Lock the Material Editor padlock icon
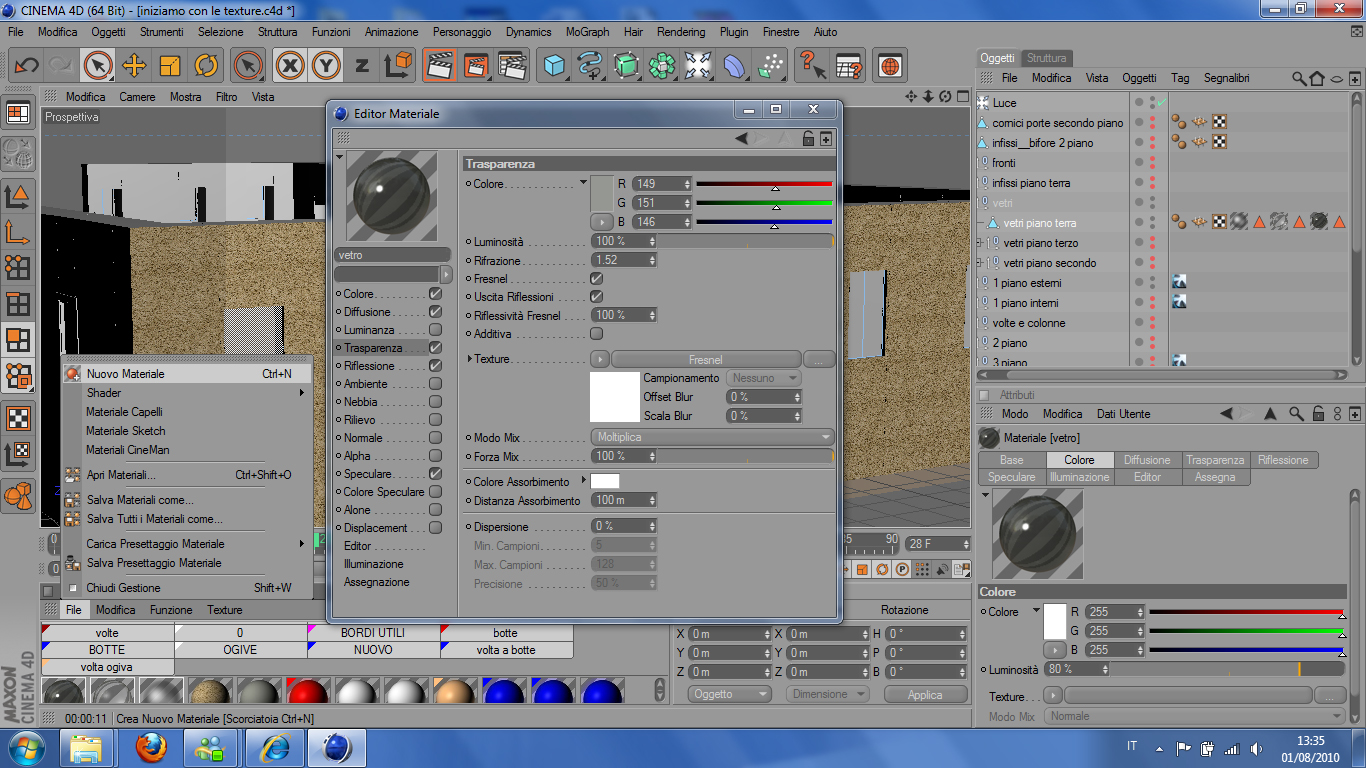The height and width of the screenshot is (768, 1366). tap(808, 139)
